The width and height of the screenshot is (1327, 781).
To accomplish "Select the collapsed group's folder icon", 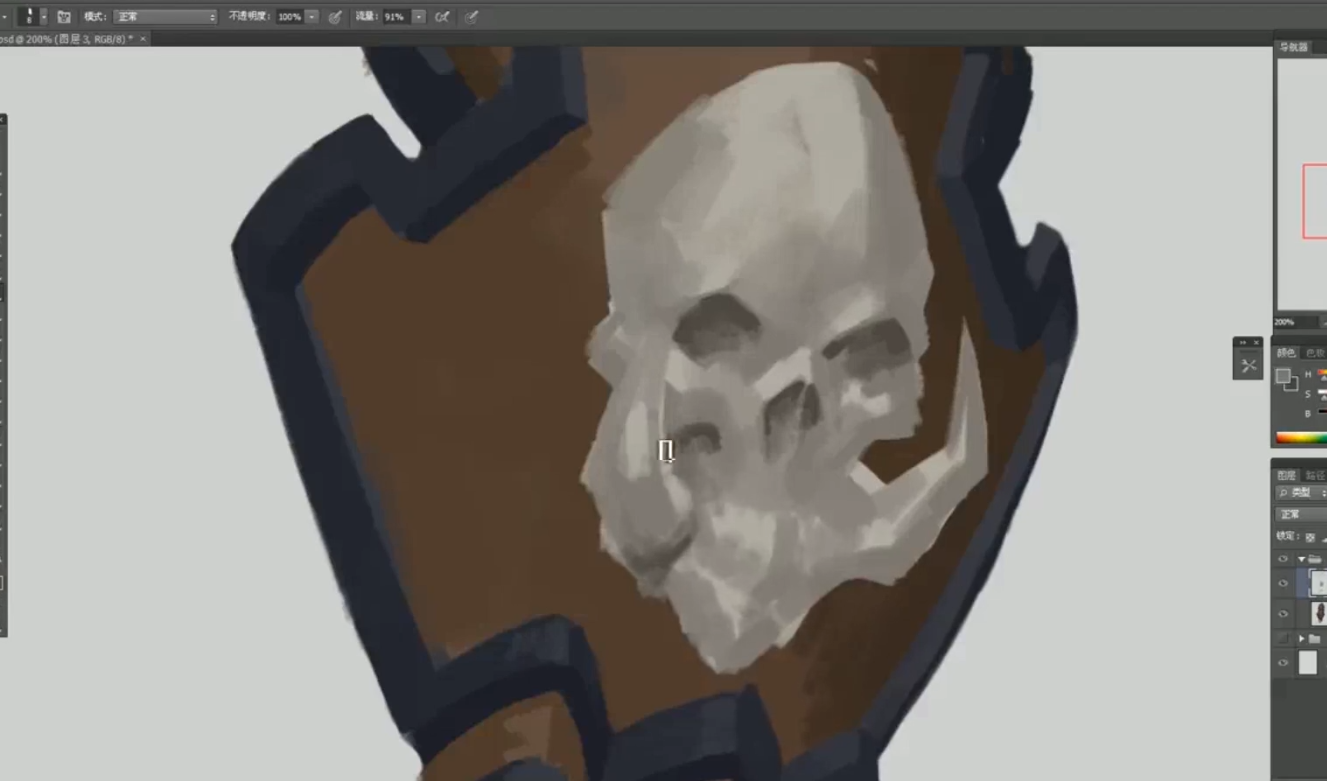I will (1315, 638).
